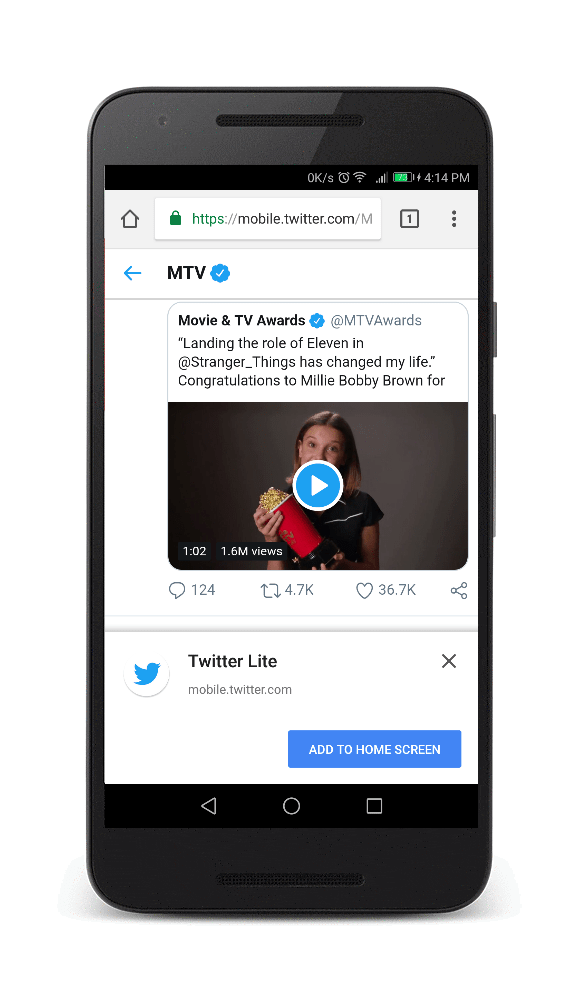Reply to tweet via comment icon

tap(177, 590)
